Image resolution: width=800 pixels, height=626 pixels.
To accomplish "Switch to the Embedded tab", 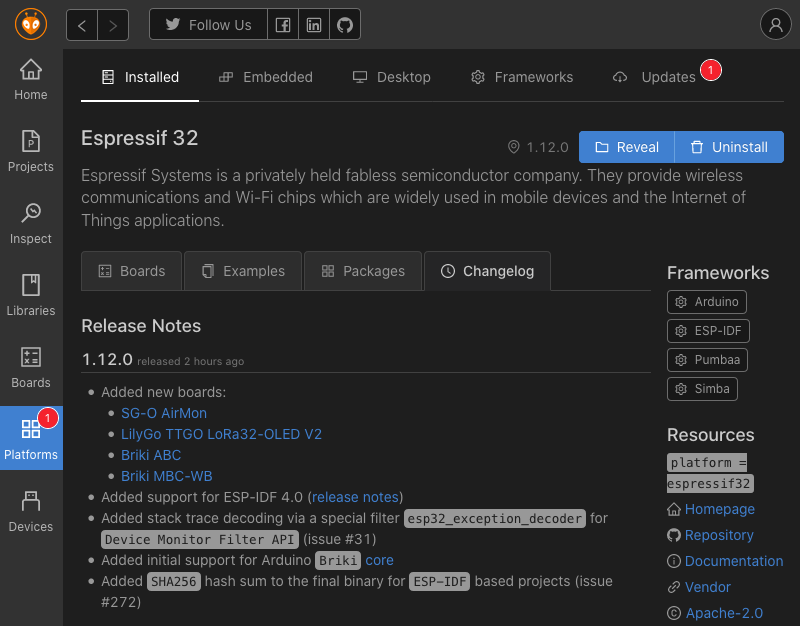I will coord(266,77).
